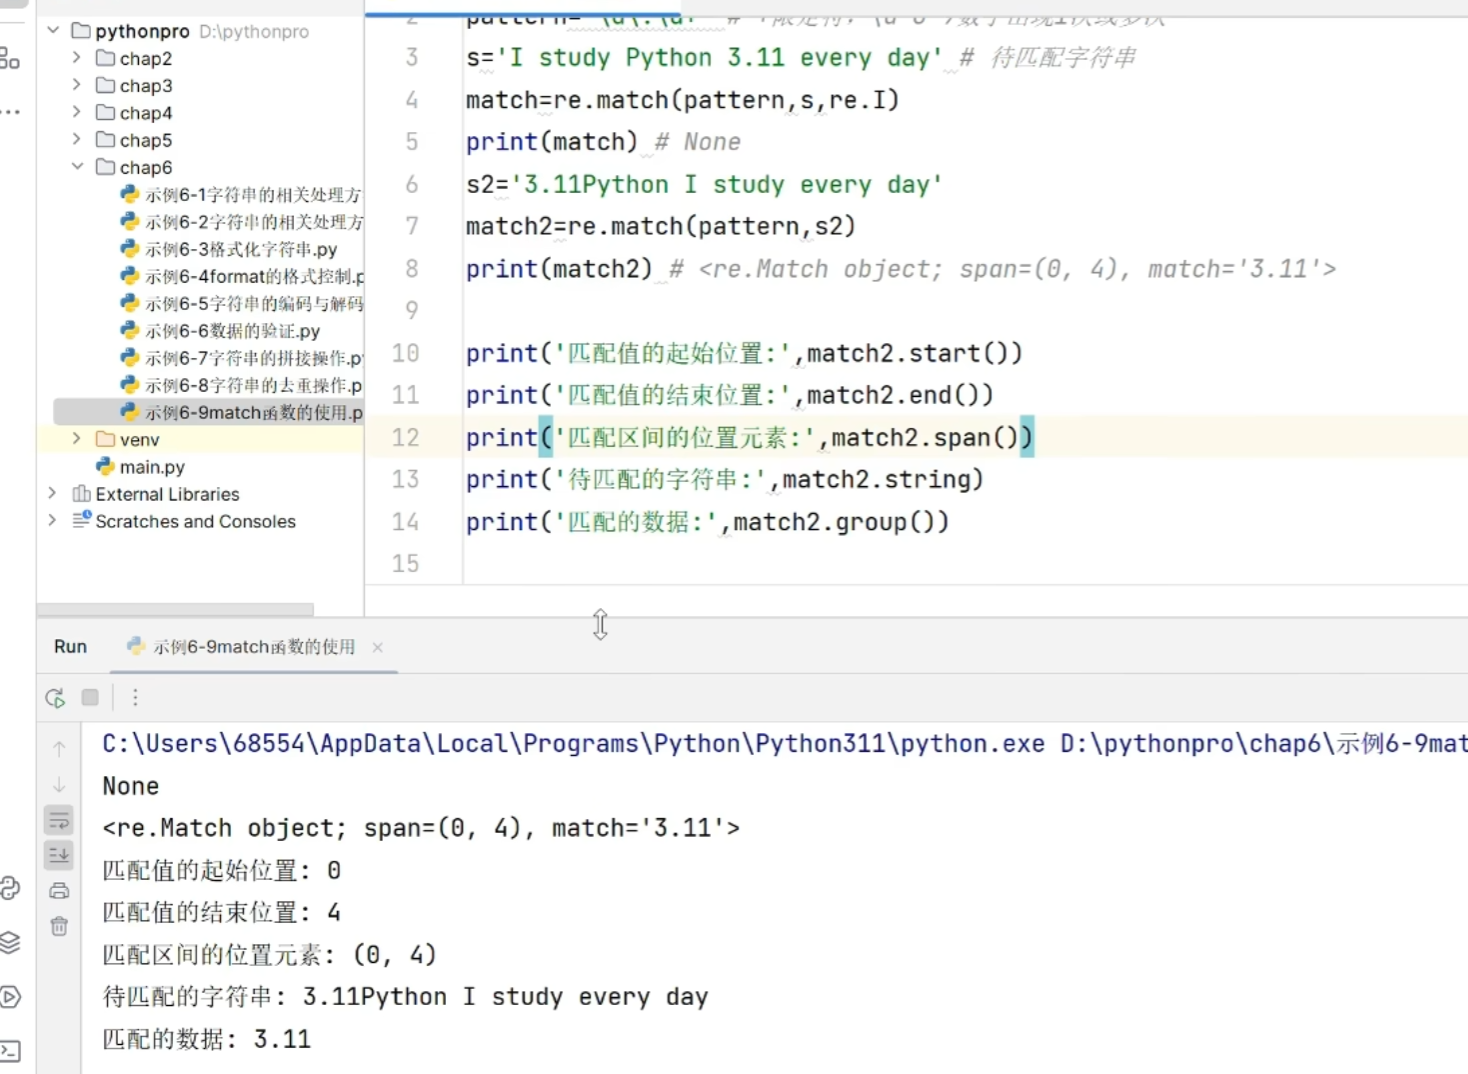Screen dimensions: 1468x1074
Task: Toggle soft-wrap in console output
Action: [x=59, y=821]
